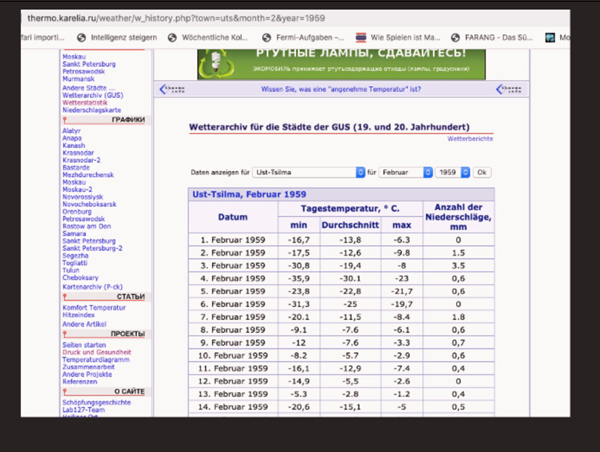The width and height of the screenshot is (600, 452).
Task: Open Novocheboksarsk graph link
Action: point(89,204)
